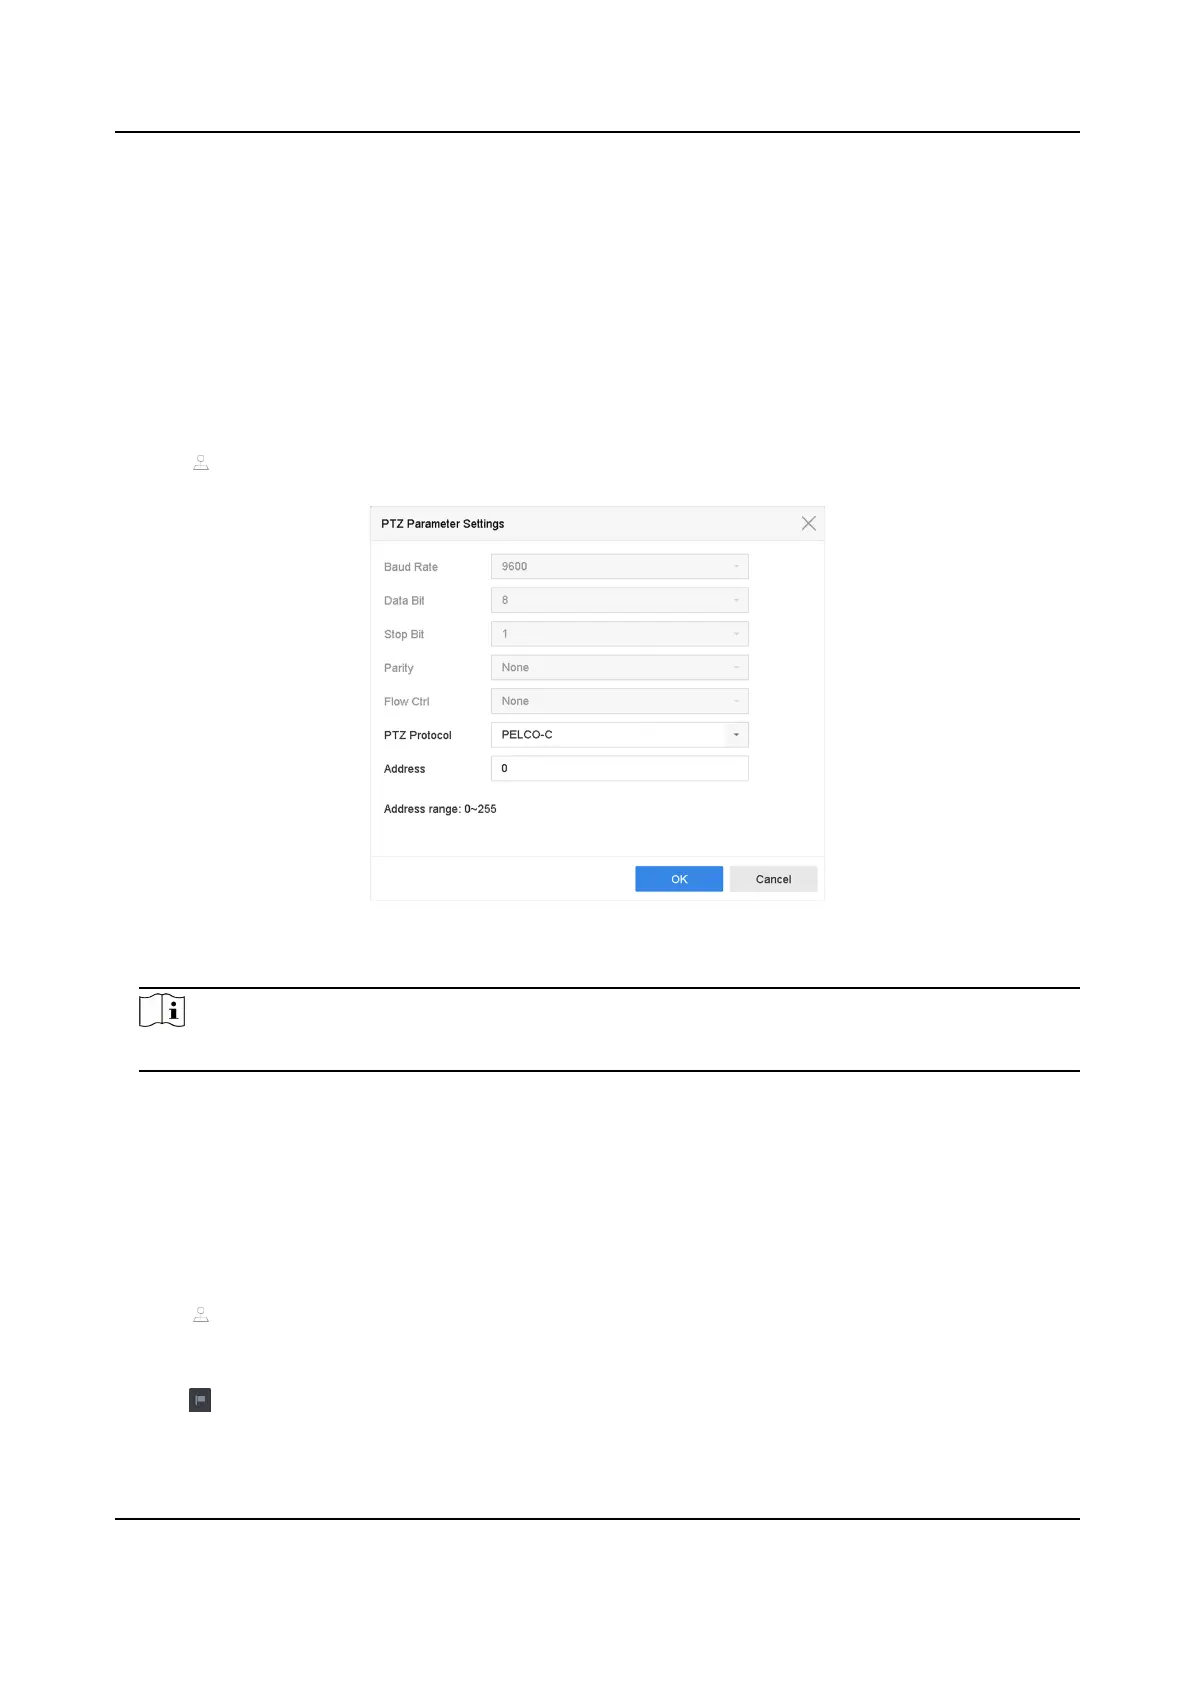Close the PTZ Parameter Settings dialog
Image resolution: width=1181 pixels, height=1685 pixels.
coord(808,523)
